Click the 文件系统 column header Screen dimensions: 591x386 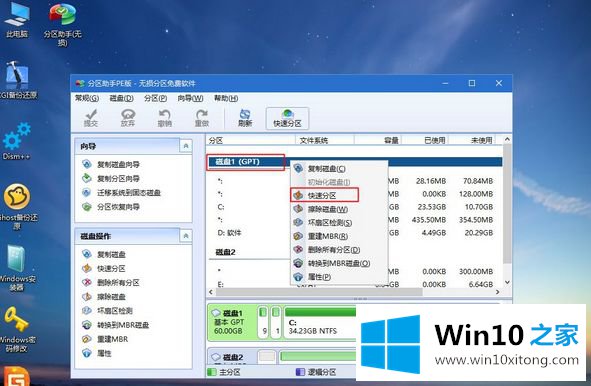(324, 140)
